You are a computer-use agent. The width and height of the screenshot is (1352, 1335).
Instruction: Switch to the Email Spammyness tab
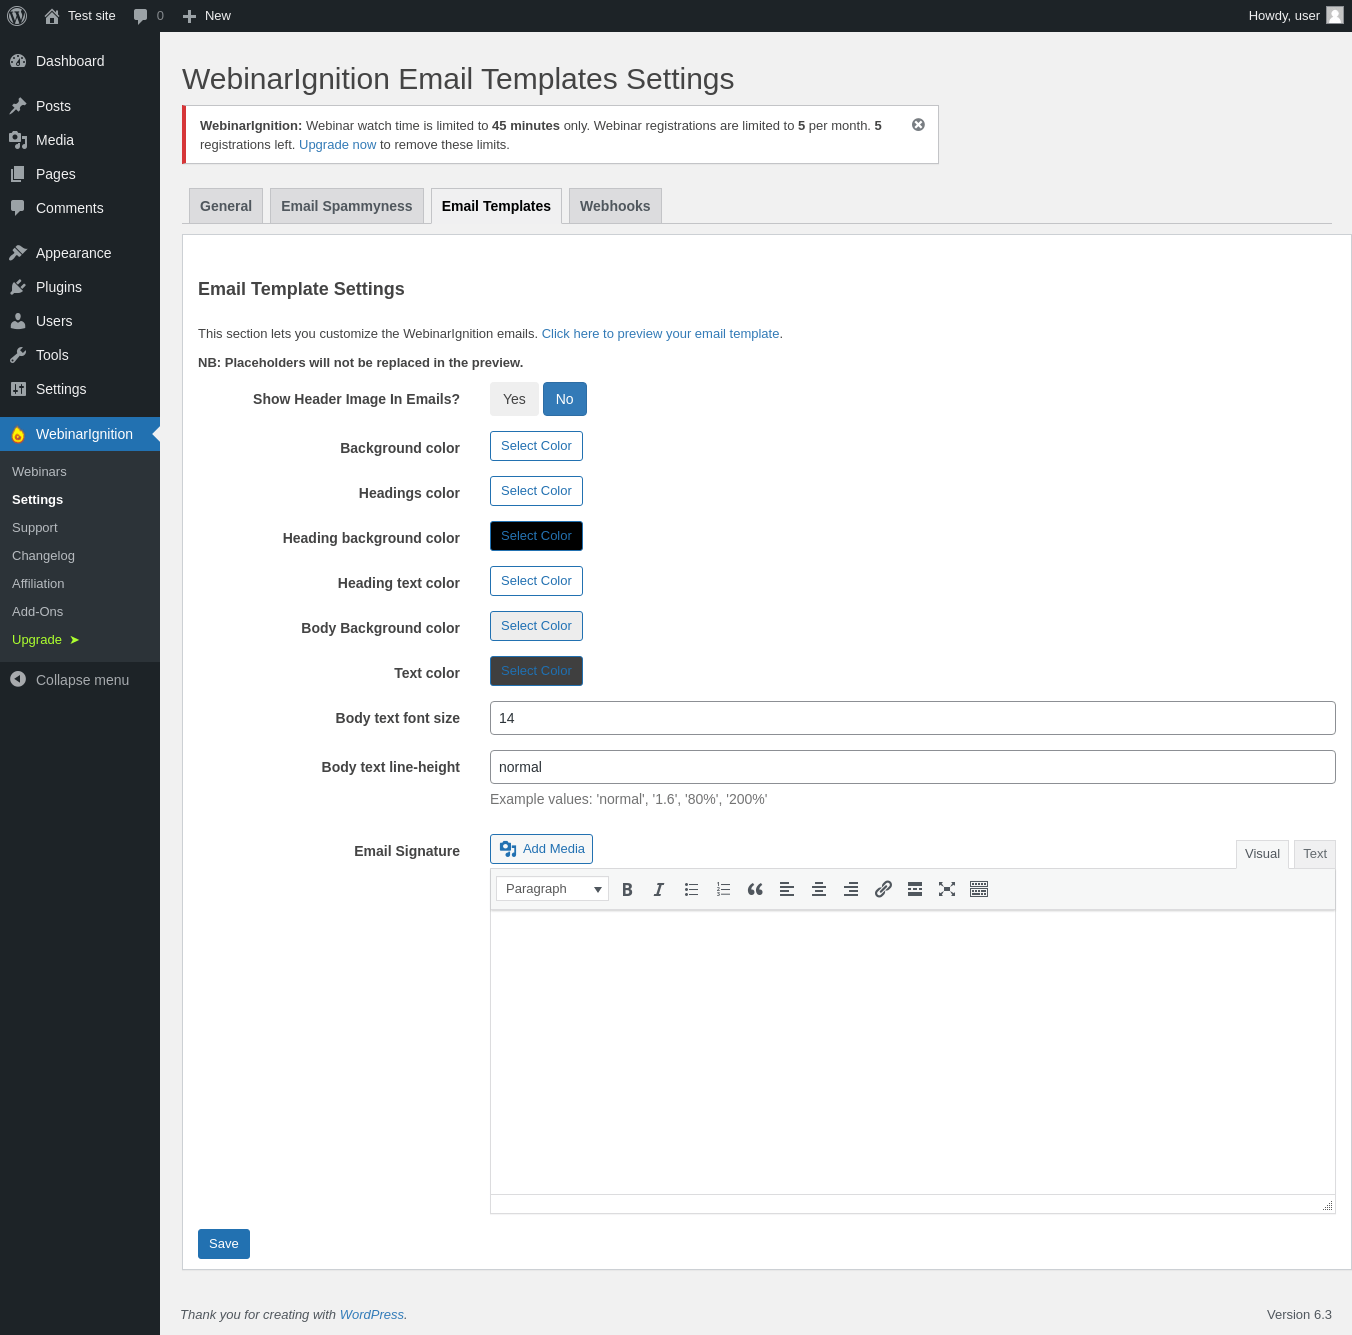(x=346, y=206)
